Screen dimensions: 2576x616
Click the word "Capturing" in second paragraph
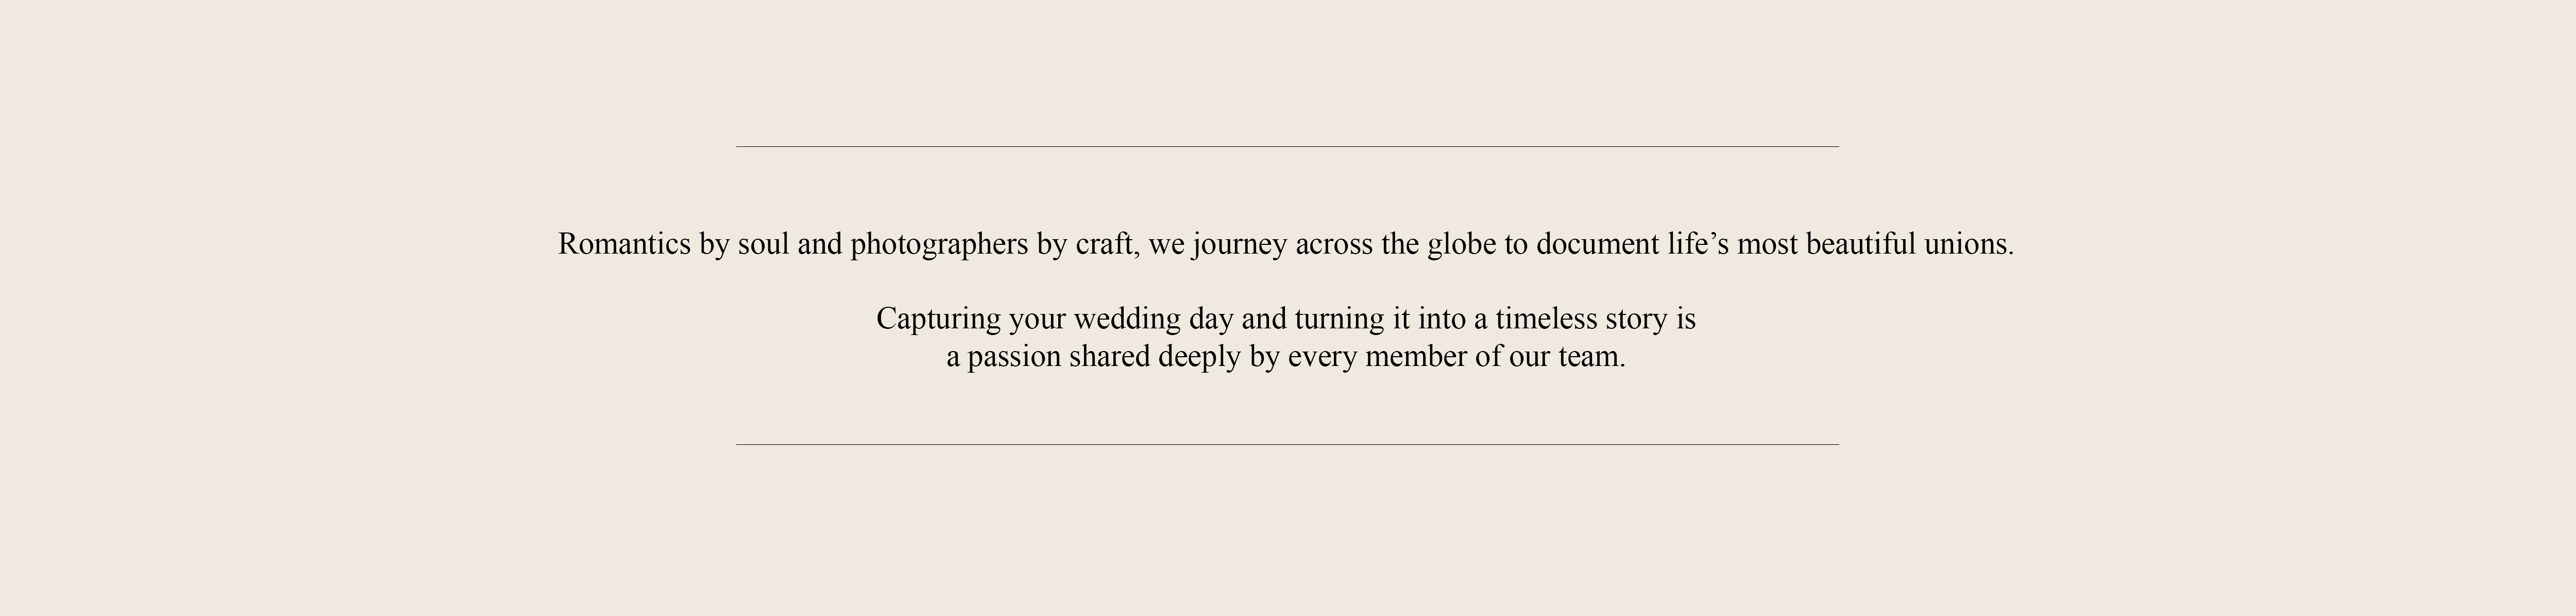pyautogui.click(x=938, y=319)
